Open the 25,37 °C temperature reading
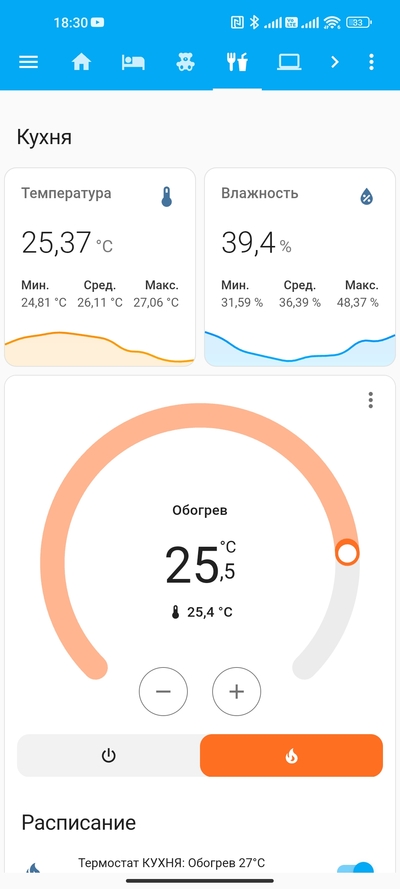The height and width of the screenshot is (889, 400). tap(67, 243)
